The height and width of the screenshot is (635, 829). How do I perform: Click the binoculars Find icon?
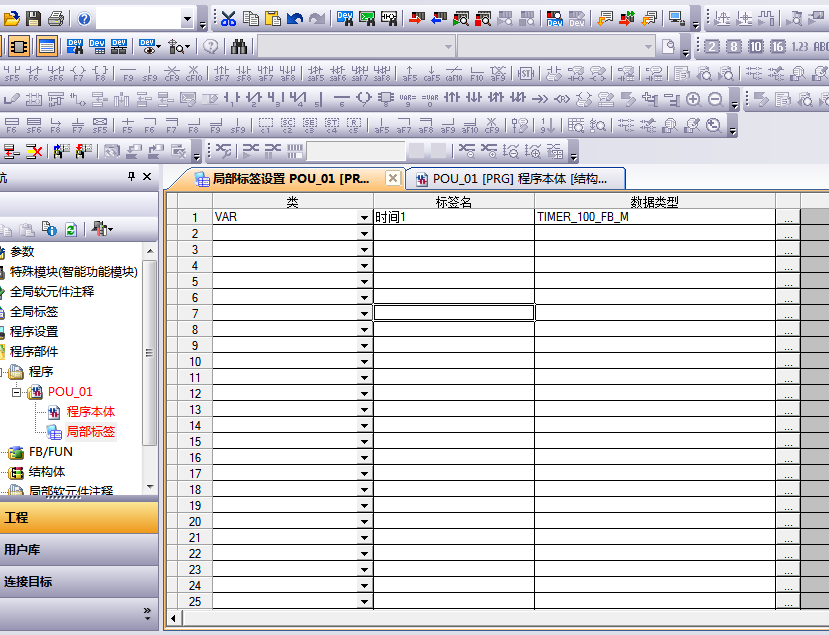239,46
